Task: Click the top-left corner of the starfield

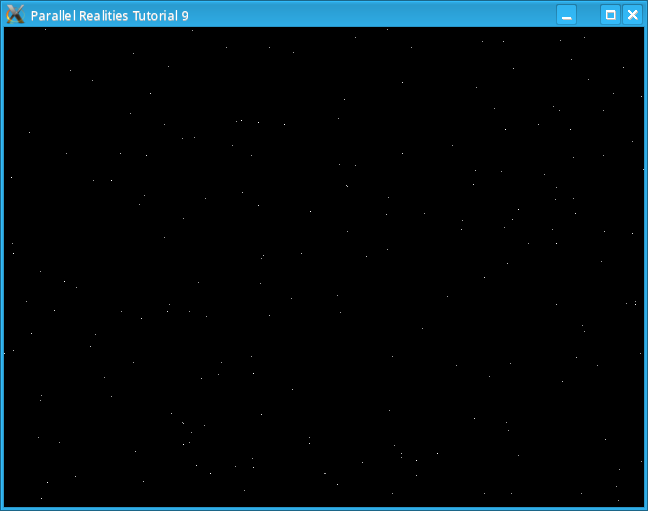Action: click(x=6, y=30)
